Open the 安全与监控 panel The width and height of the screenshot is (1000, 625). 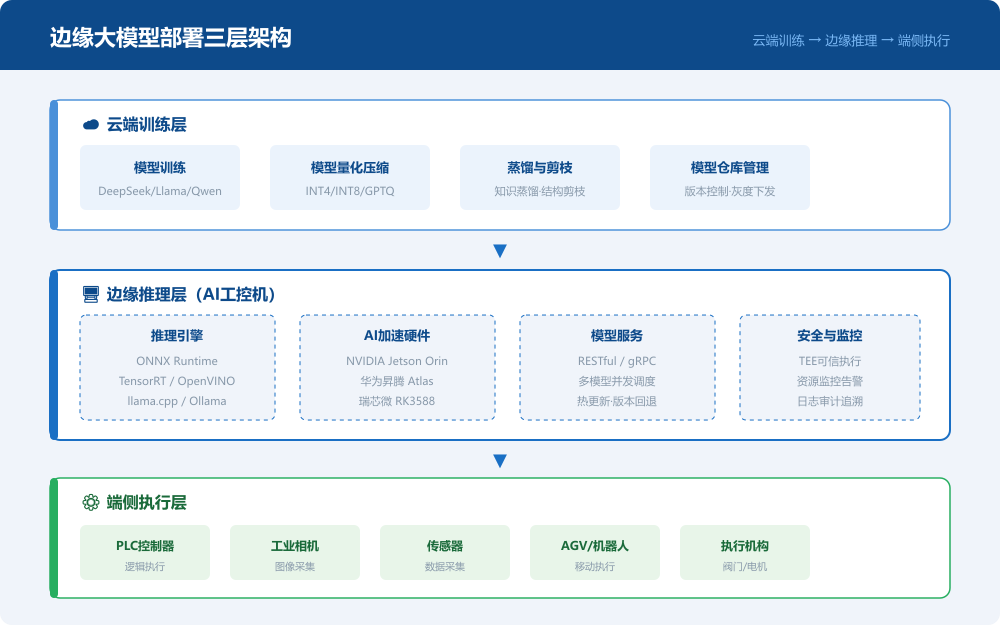tap(829, 367)
